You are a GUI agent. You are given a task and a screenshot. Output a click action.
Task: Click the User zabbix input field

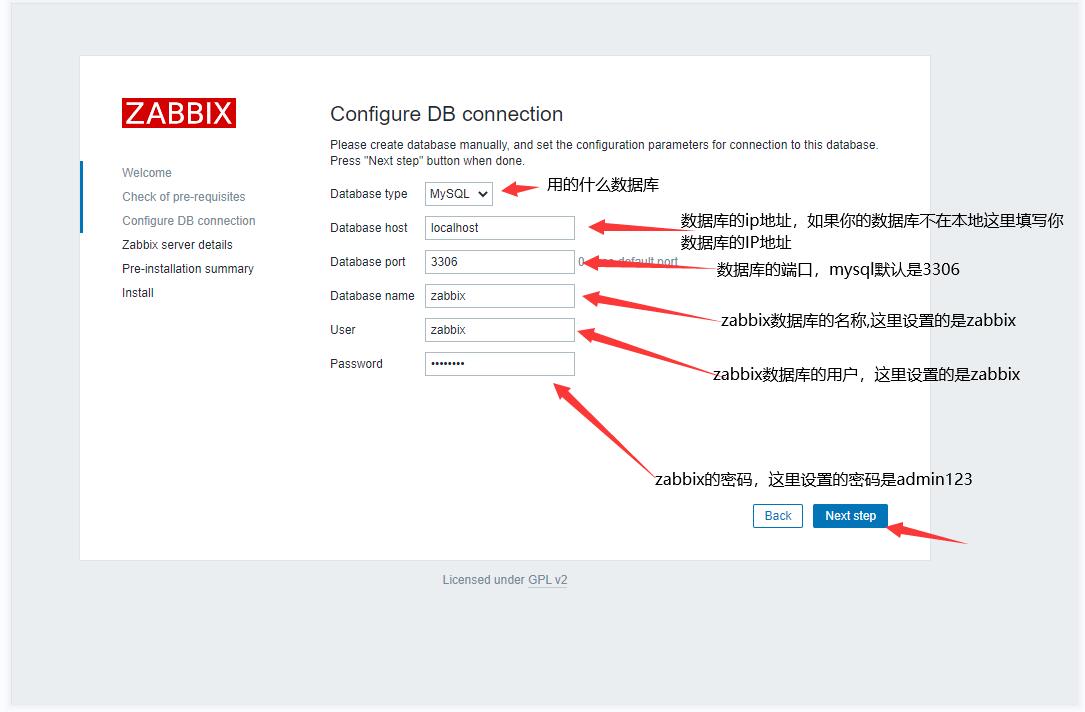point(500,329)
